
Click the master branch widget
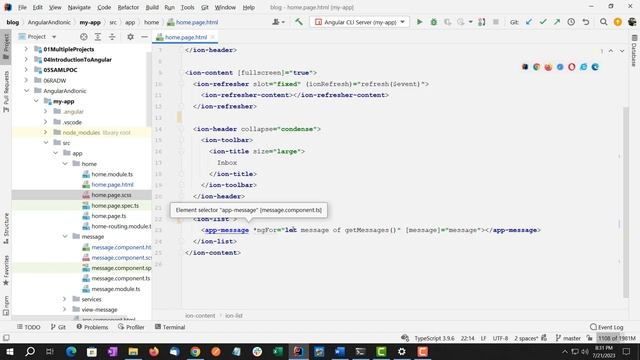(568, 338)
